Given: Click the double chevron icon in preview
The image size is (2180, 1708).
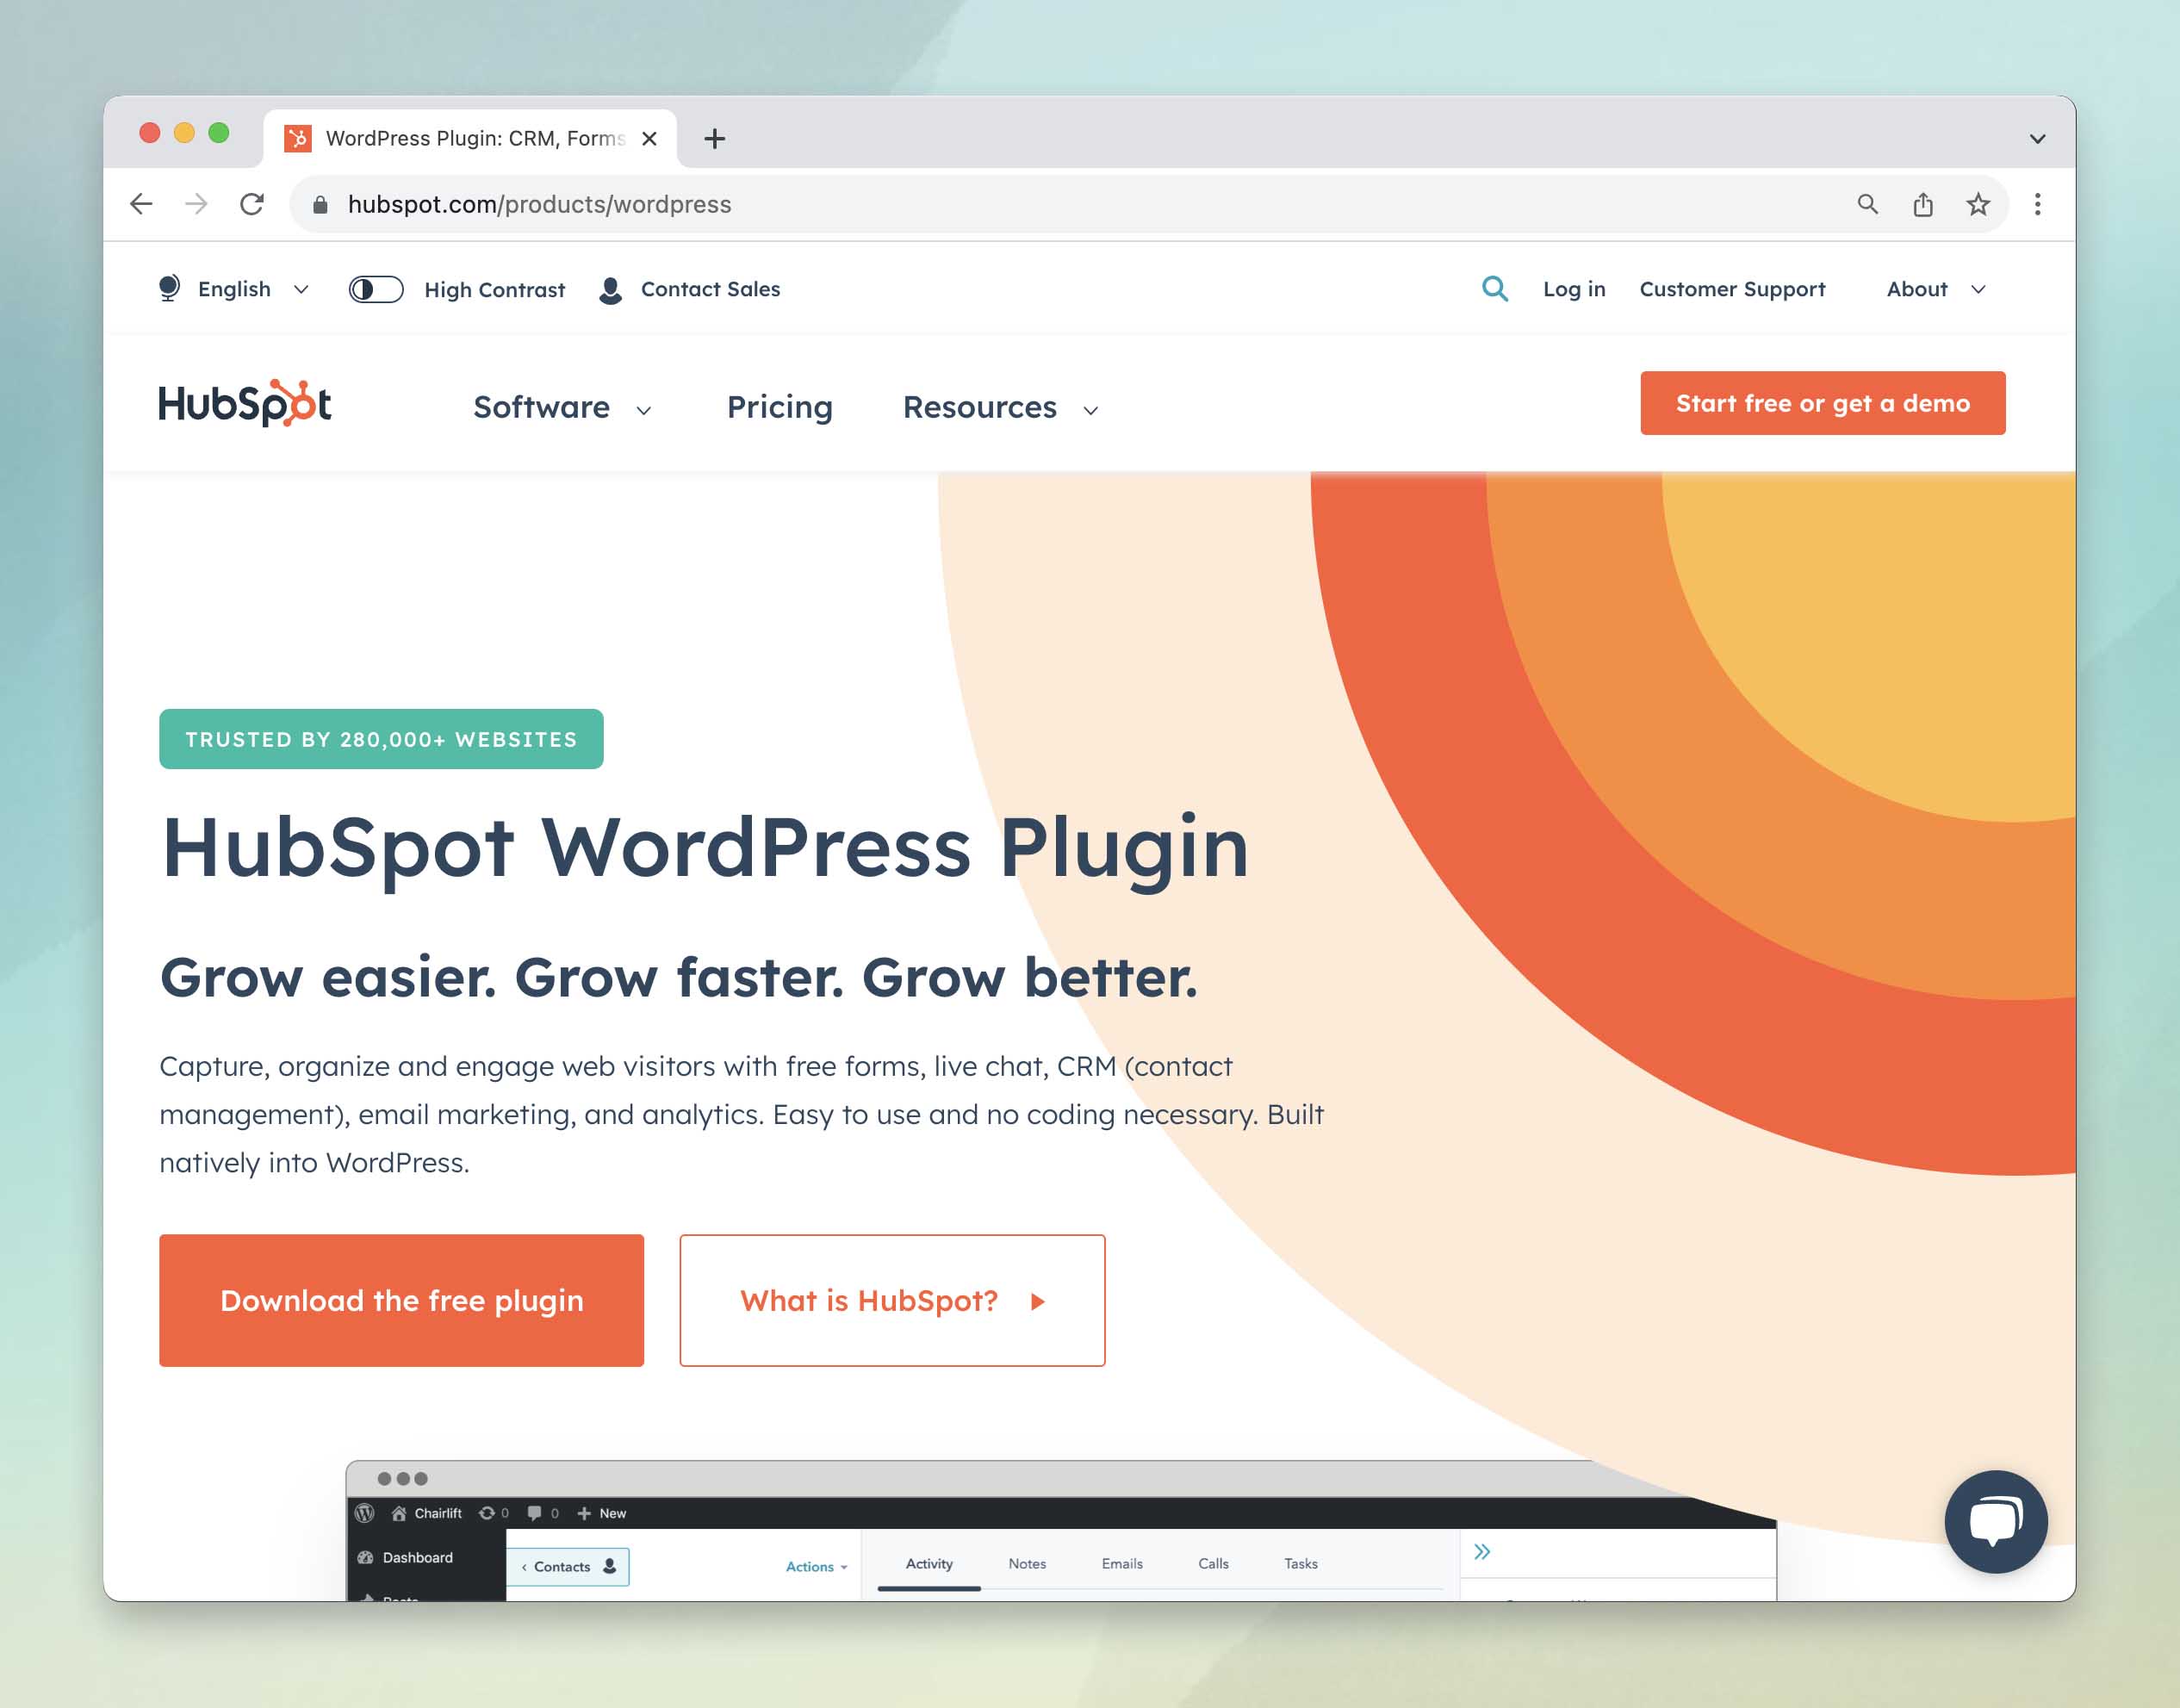Looking at the screenshot, I should pos(1482,1551).
